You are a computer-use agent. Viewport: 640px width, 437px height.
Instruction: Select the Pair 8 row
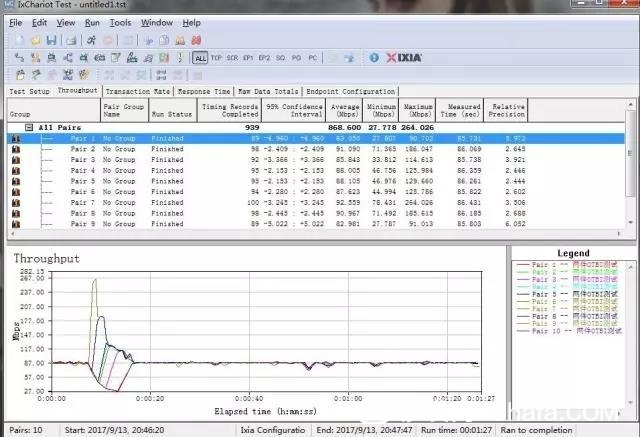(x=316, y=213)
